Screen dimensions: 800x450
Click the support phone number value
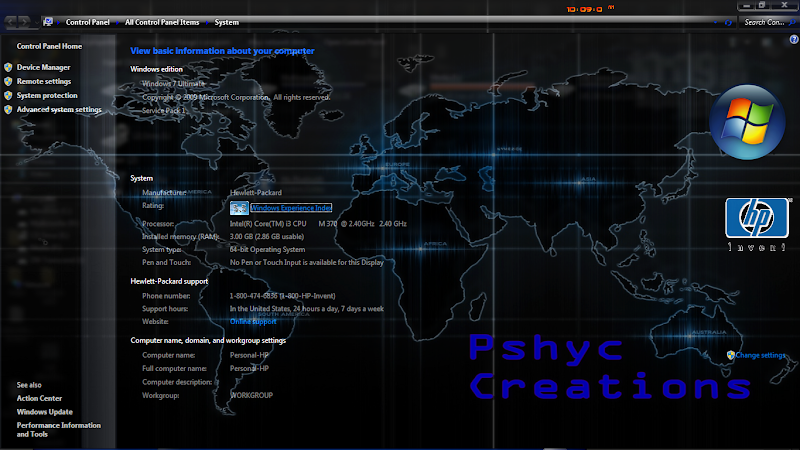[283, 296]
